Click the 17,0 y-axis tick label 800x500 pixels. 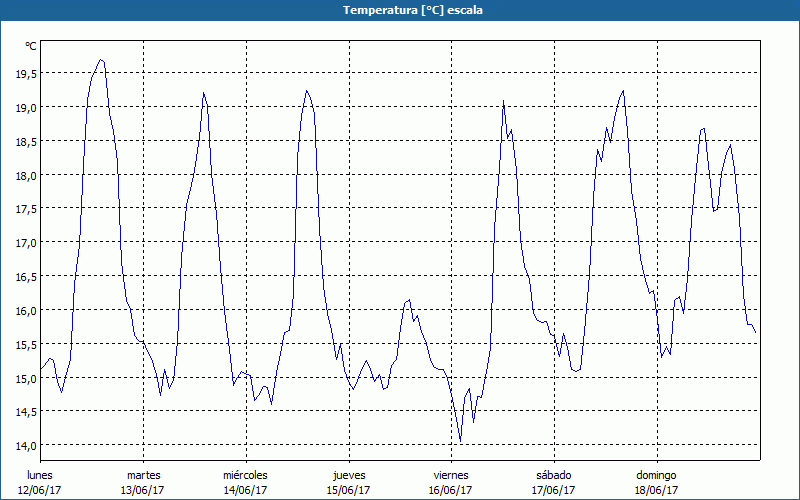click(26, 242)
